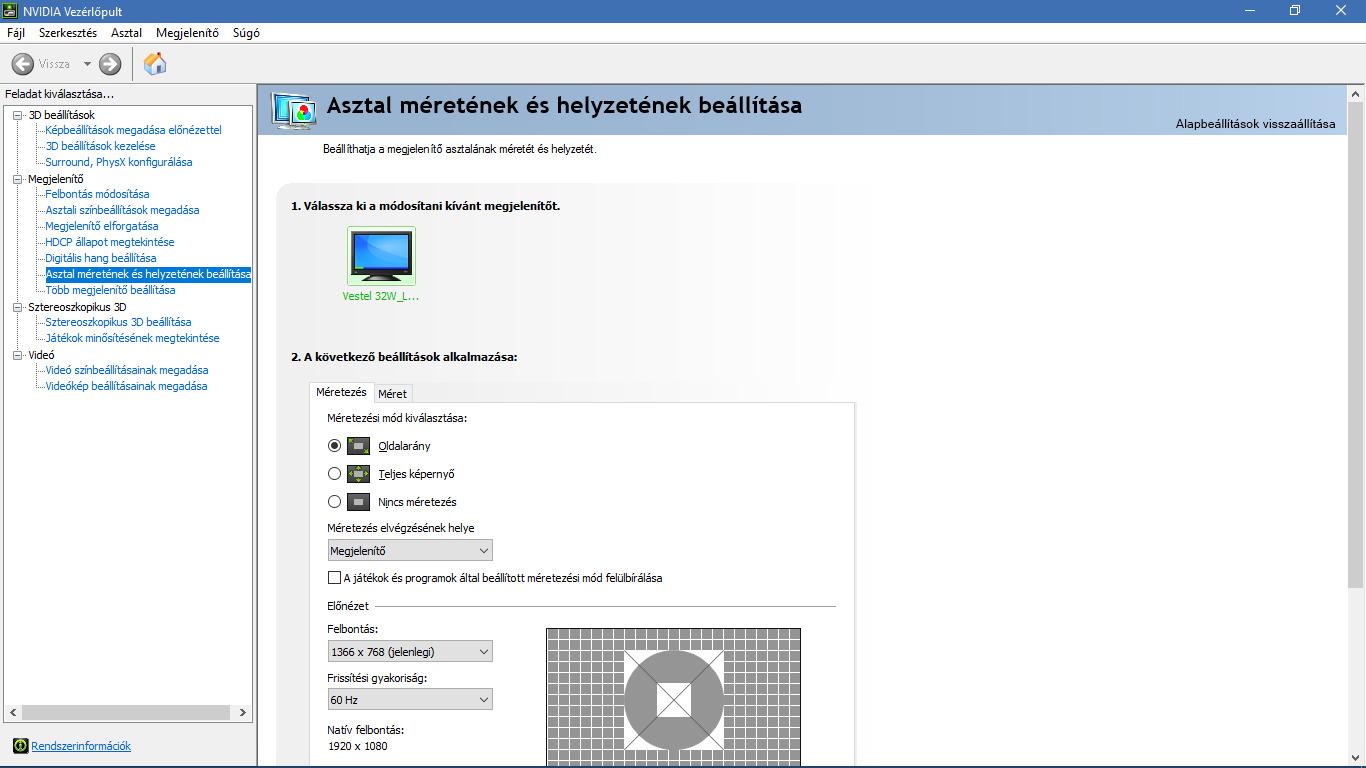Image resolution: width=1366 pixels, height=768 pixels.
Task: Click the Rendszerinformációk info icon
Action: (x=20, y=746)
